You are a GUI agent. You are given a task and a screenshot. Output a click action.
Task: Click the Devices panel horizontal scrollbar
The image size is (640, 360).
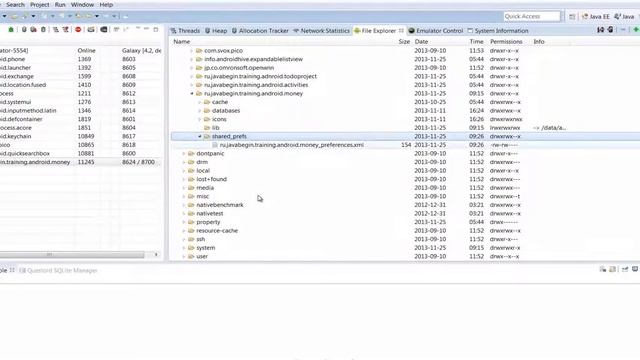coord(72,255)
